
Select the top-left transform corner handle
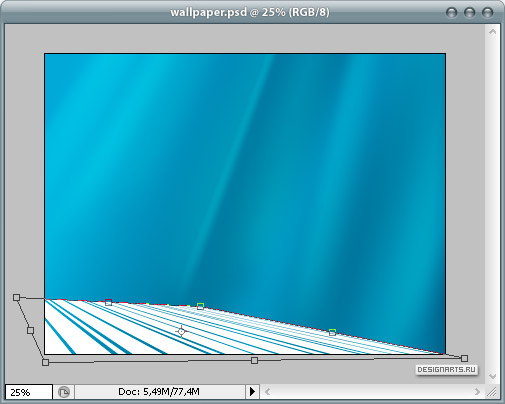(16, 297)
